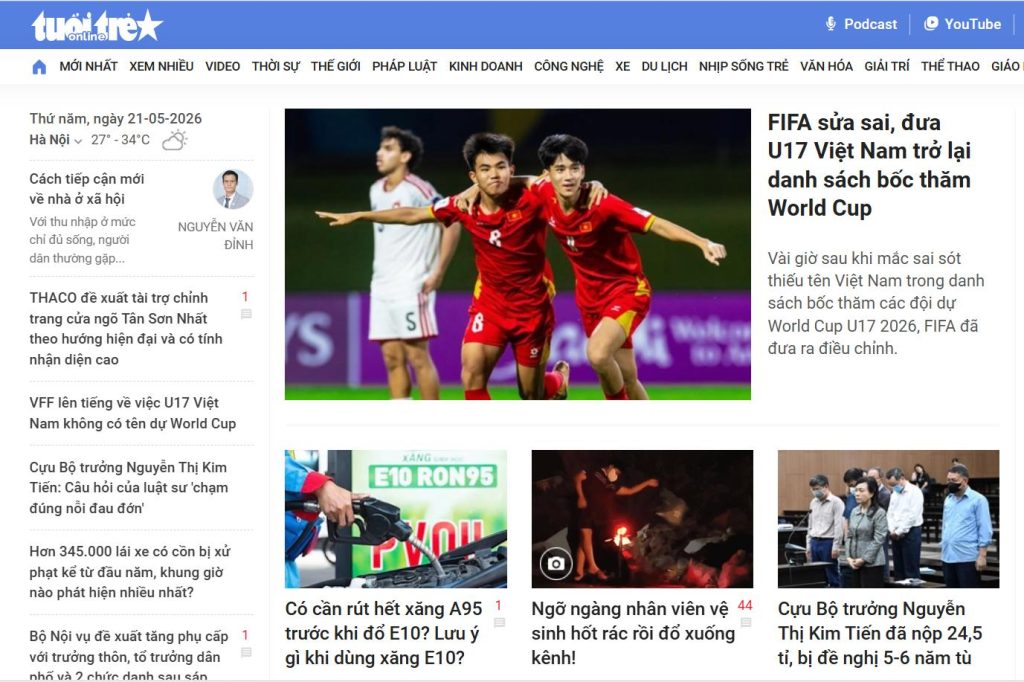The width and height of the screenshot is (1024, 682).
Task: Read VFF lên tiếng U17 article
Action: (133, 413)
